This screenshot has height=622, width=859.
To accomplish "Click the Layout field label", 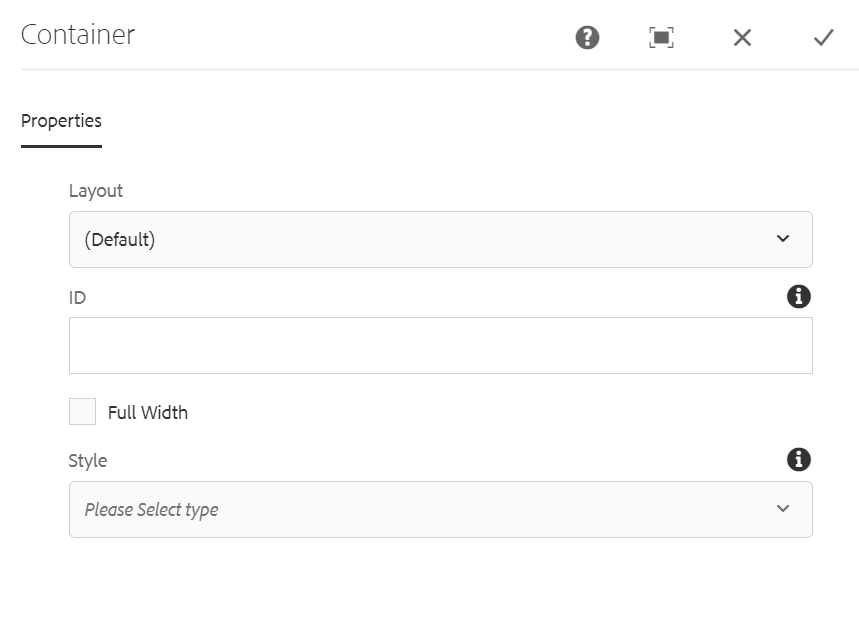I will click(96, 191).
